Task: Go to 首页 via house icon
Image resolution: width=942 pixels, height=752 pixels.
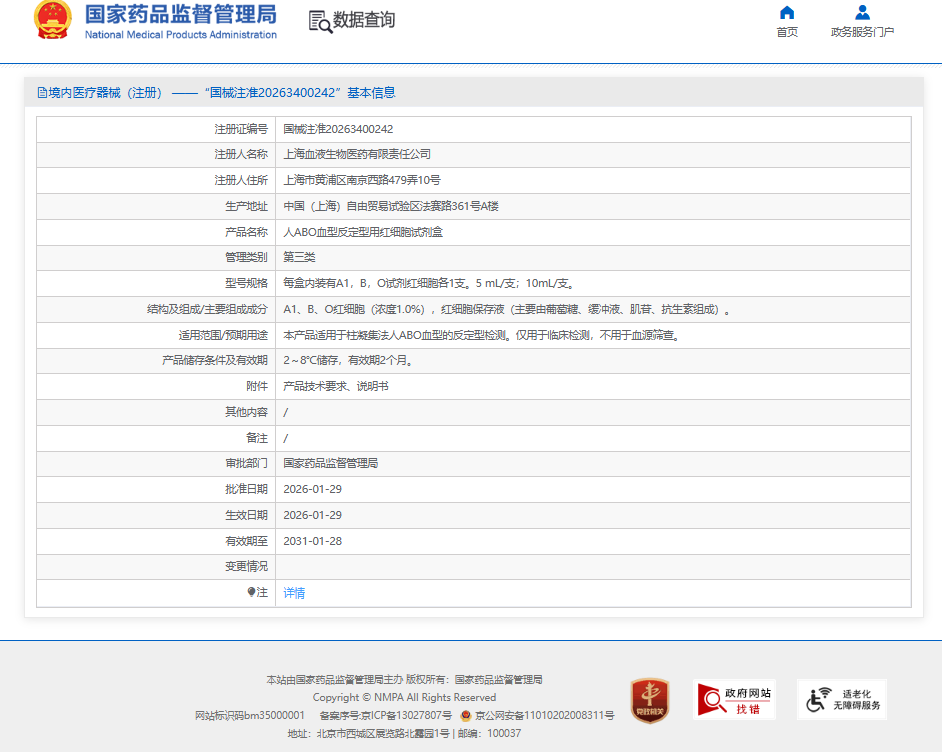Action: pos(787,13)
